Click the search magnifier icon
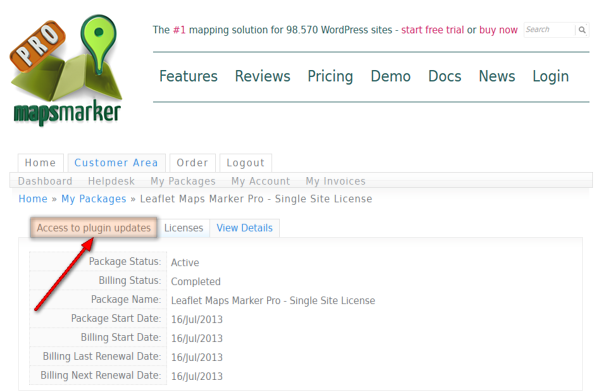The width and height of the screenshot is (600, 392). point(582,30)
